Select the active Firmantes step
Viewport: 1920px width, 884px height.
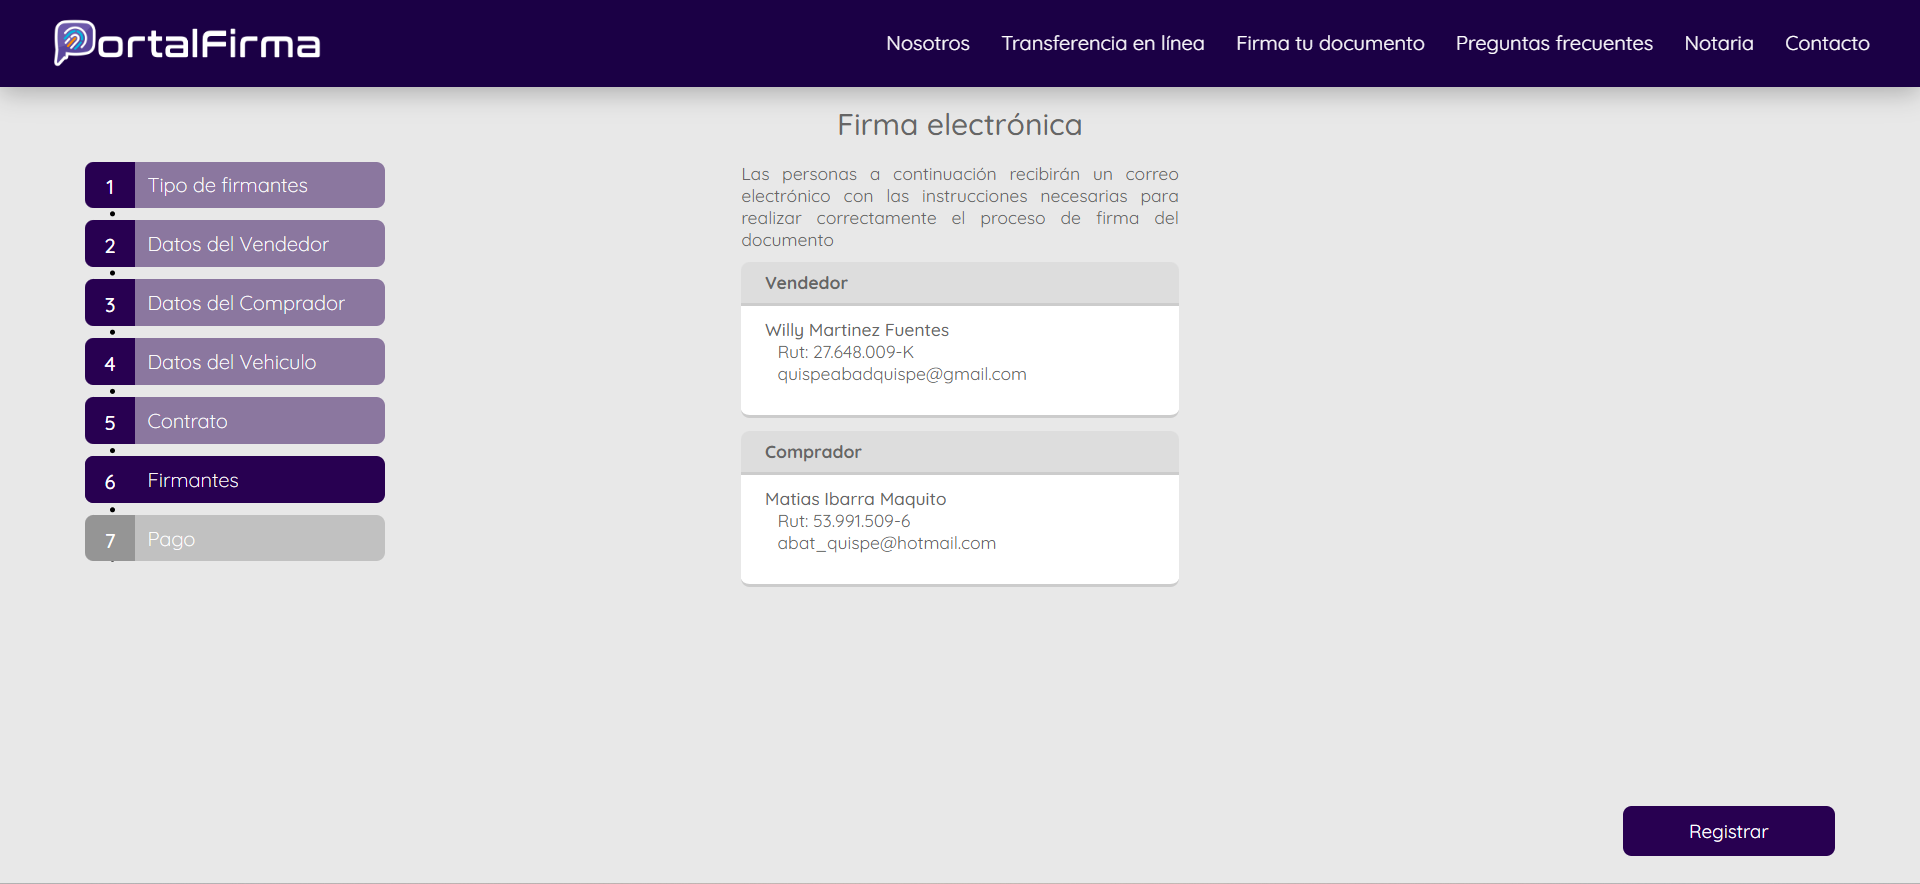click(235, 480)
